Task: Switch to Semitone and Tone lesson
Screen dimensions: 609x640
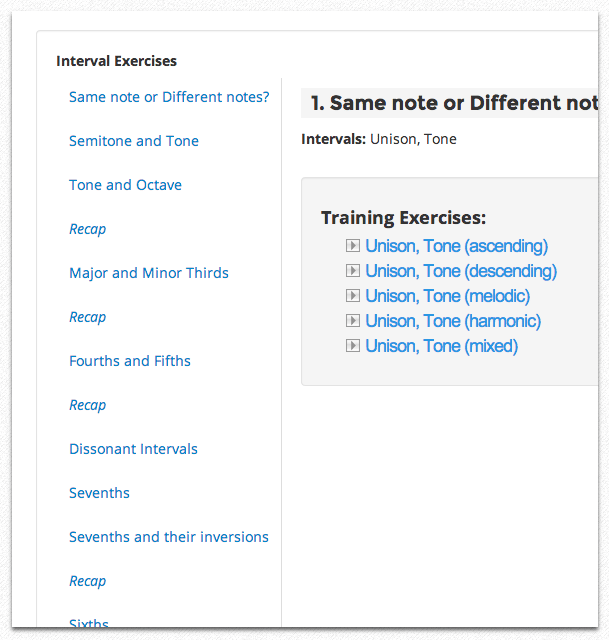Action: pyautogui.click(x=134, y=141)
